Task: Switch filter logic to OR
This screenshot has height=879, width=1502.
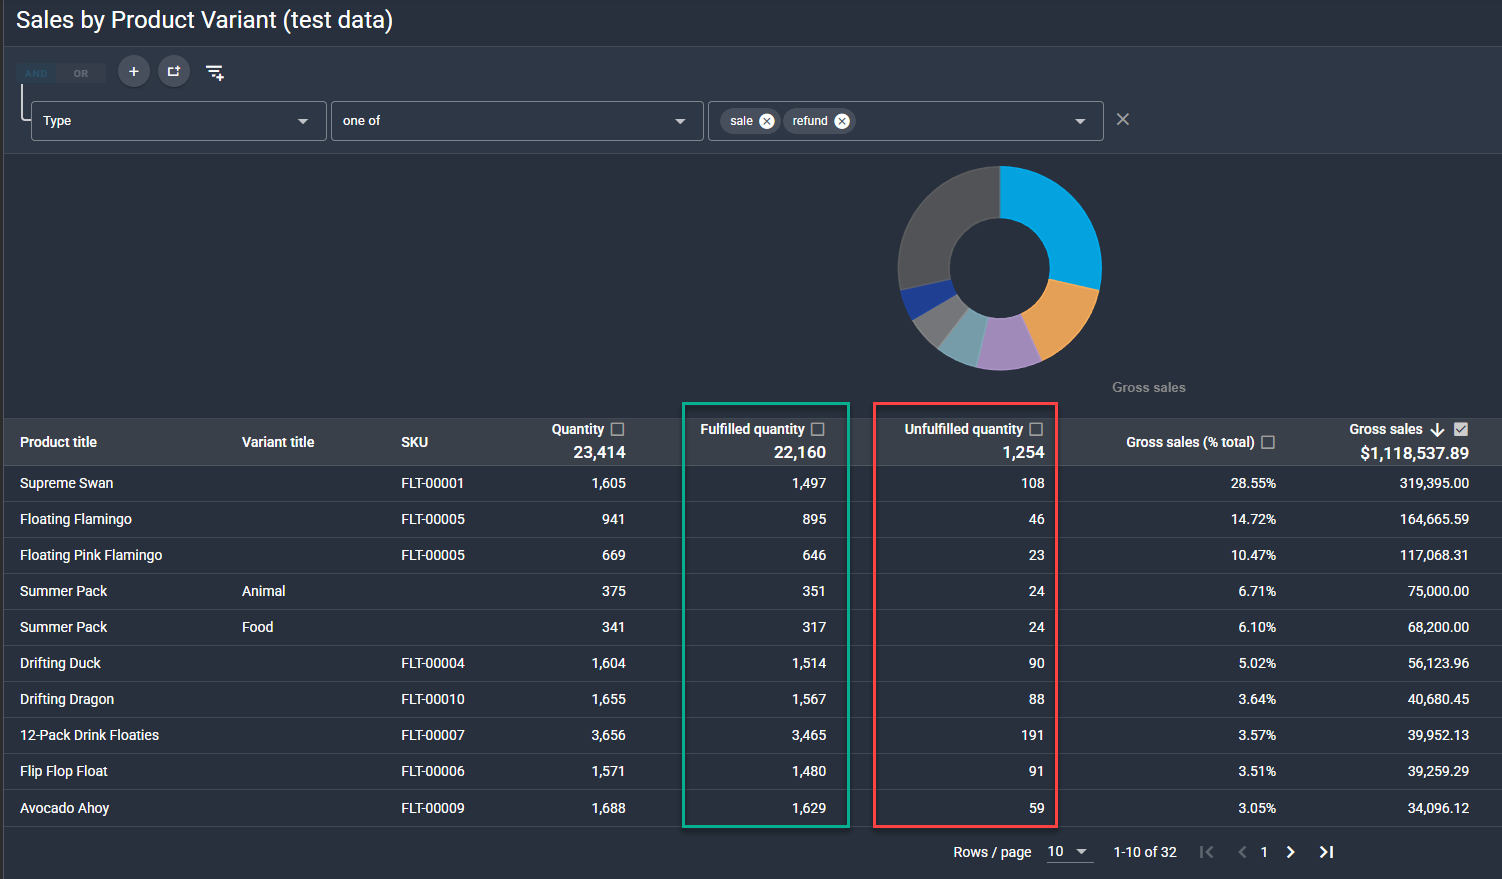Action: [81, 73]
